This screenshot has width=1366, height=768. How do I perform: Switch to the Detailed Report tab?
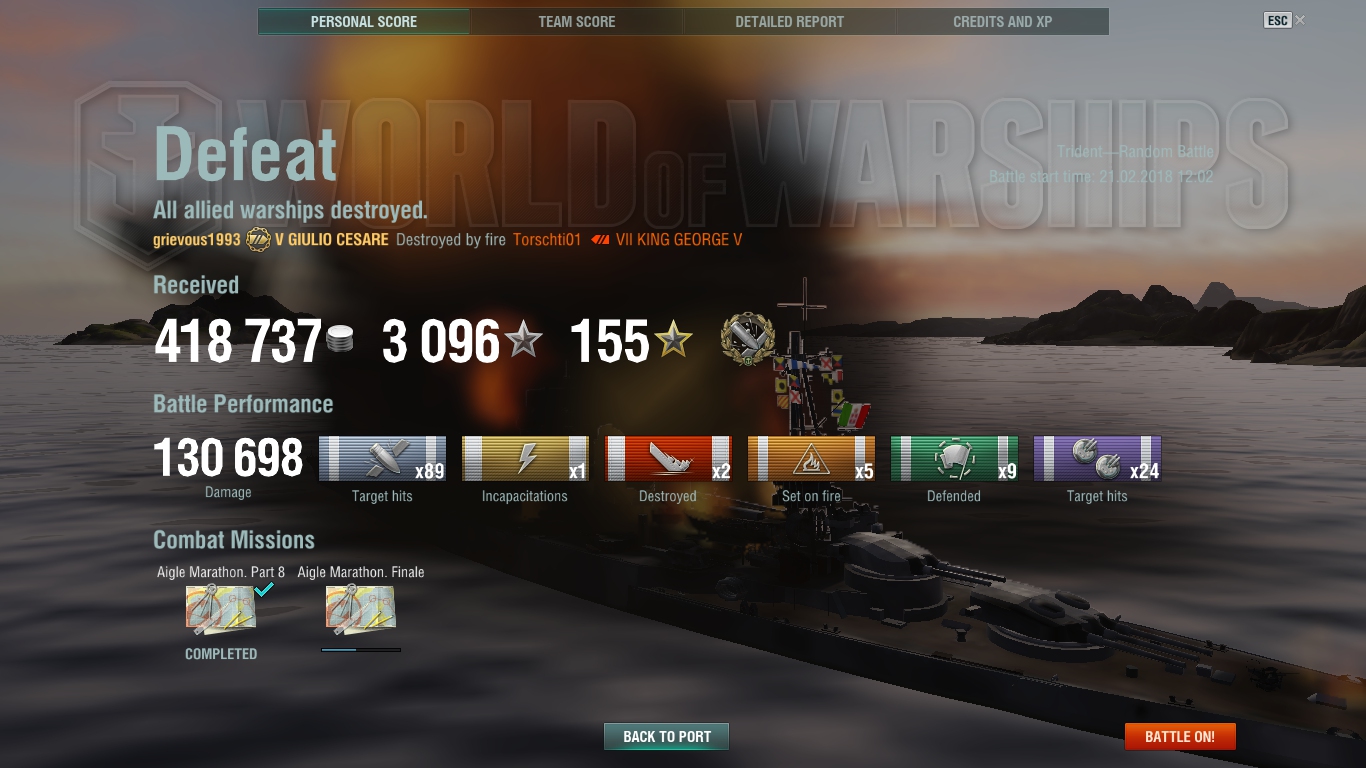click(790, 21)
